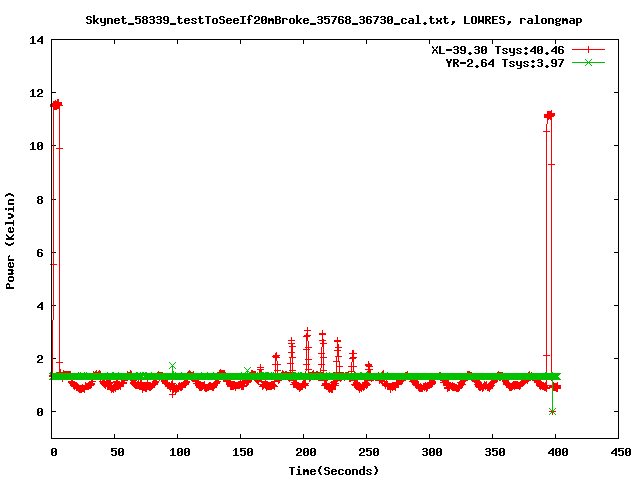Click the Time(Seconds) axis label
Image resolution: width=640 pixels, height=480 pixels.
tap(333, 471)
